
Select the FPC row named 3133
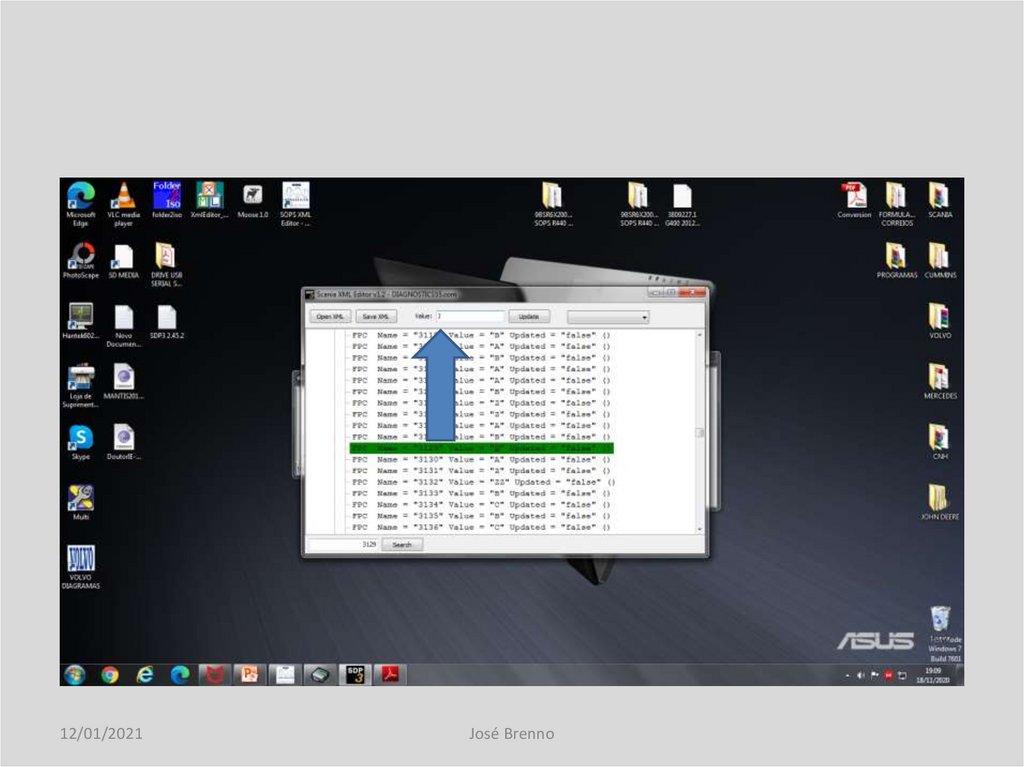click(x=481, y=493)
